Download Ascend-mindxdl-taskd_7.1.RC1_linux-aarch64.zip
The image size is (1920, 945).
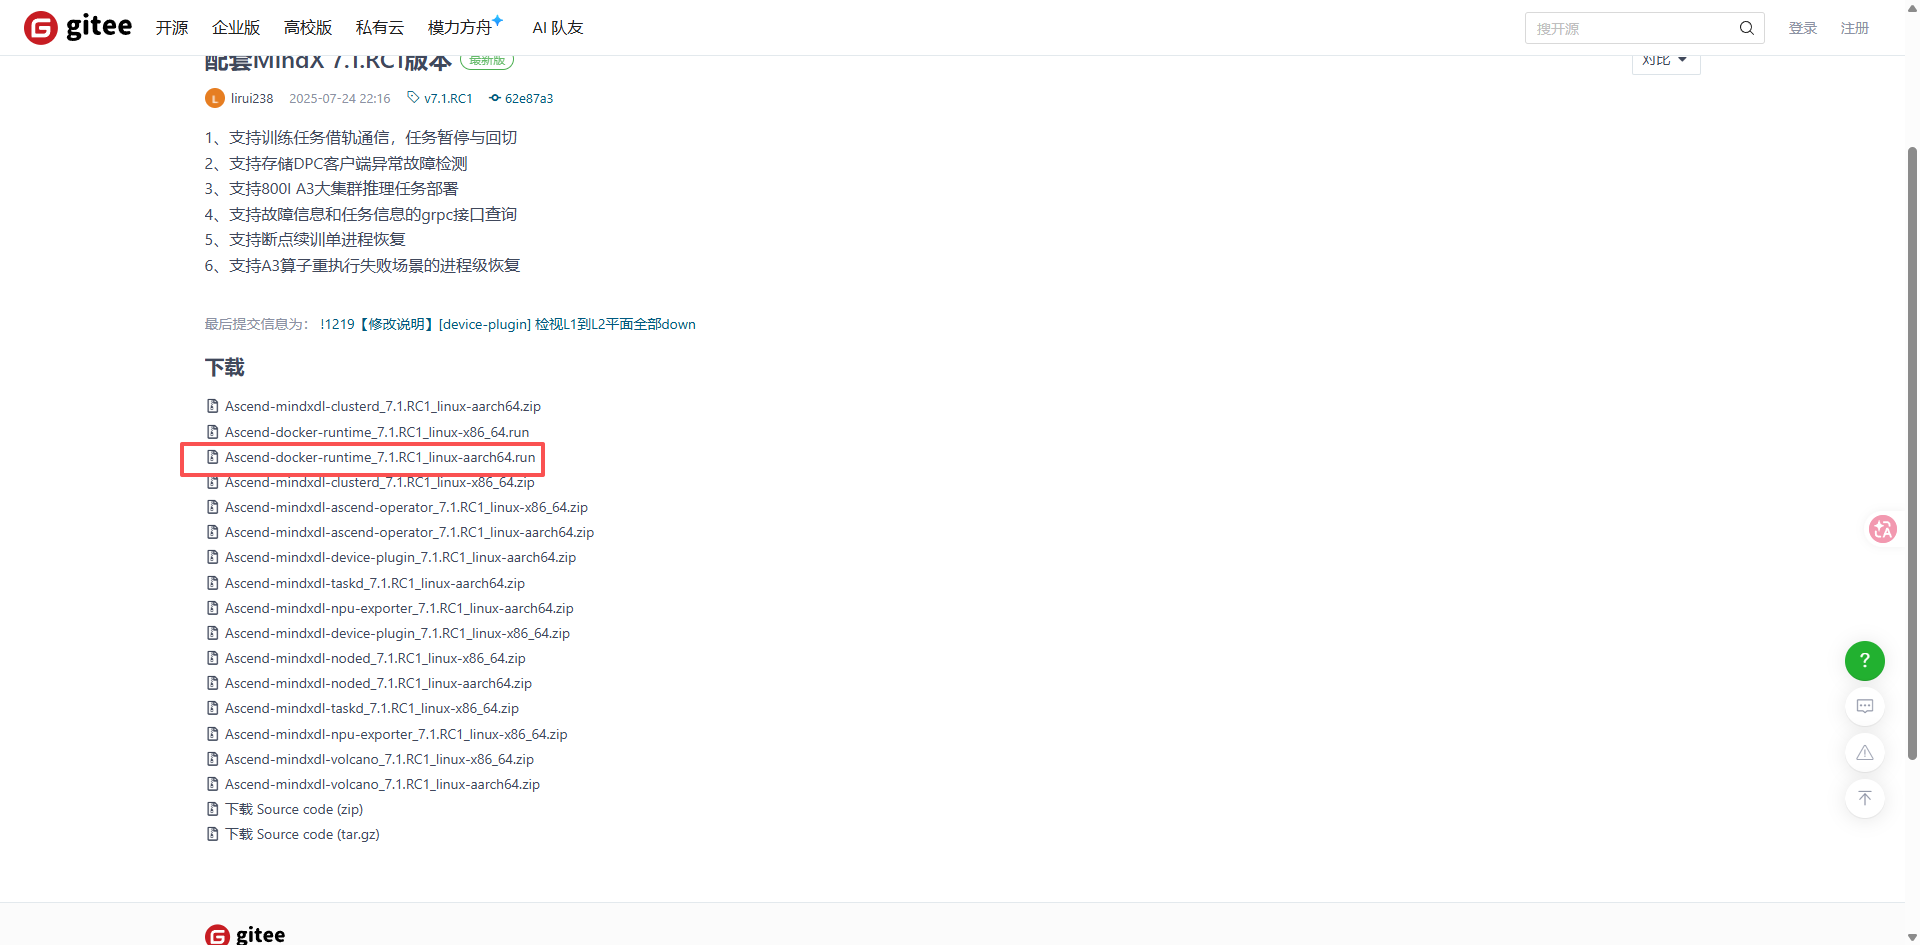click(x=375, y=583)
